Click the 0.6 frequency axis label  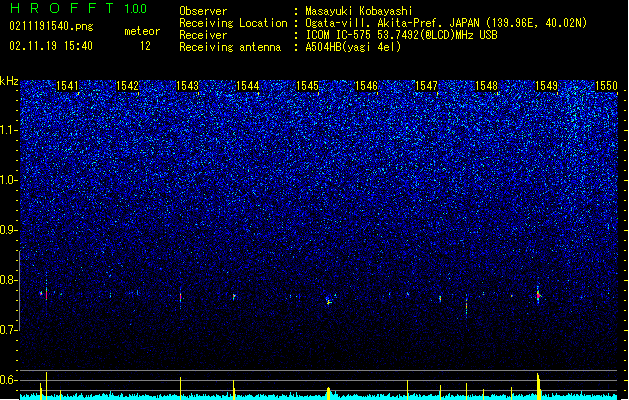coord(9,380)
